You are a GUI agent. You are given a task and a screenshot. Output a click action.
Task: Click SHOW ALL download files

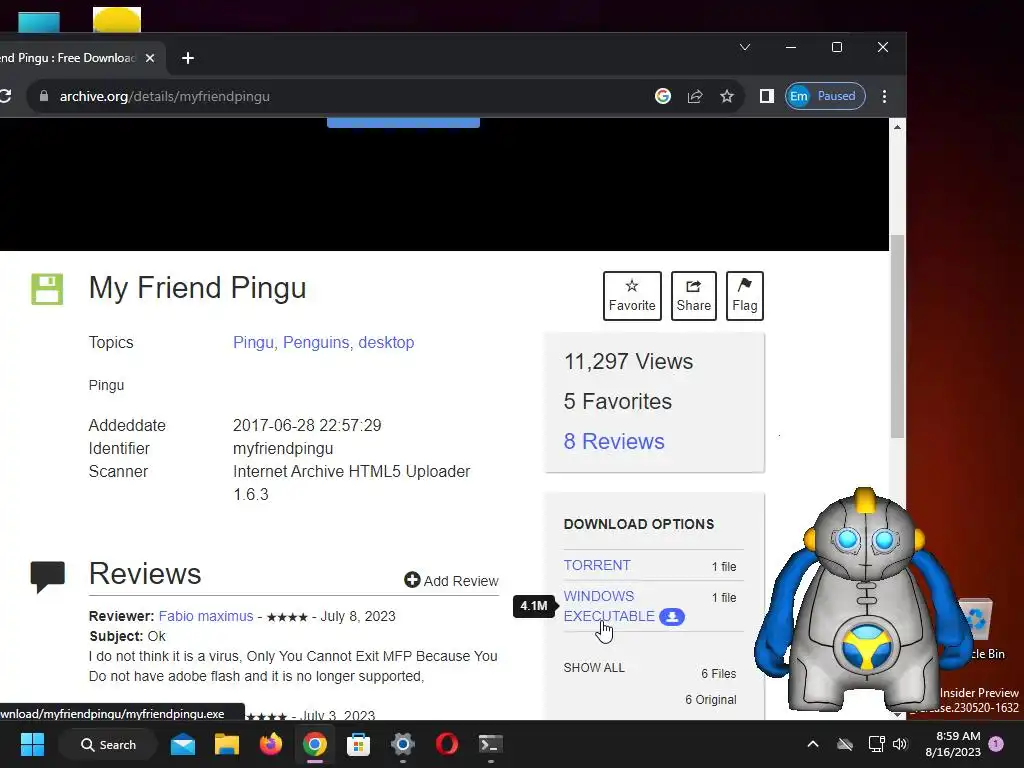coord(594,667)
